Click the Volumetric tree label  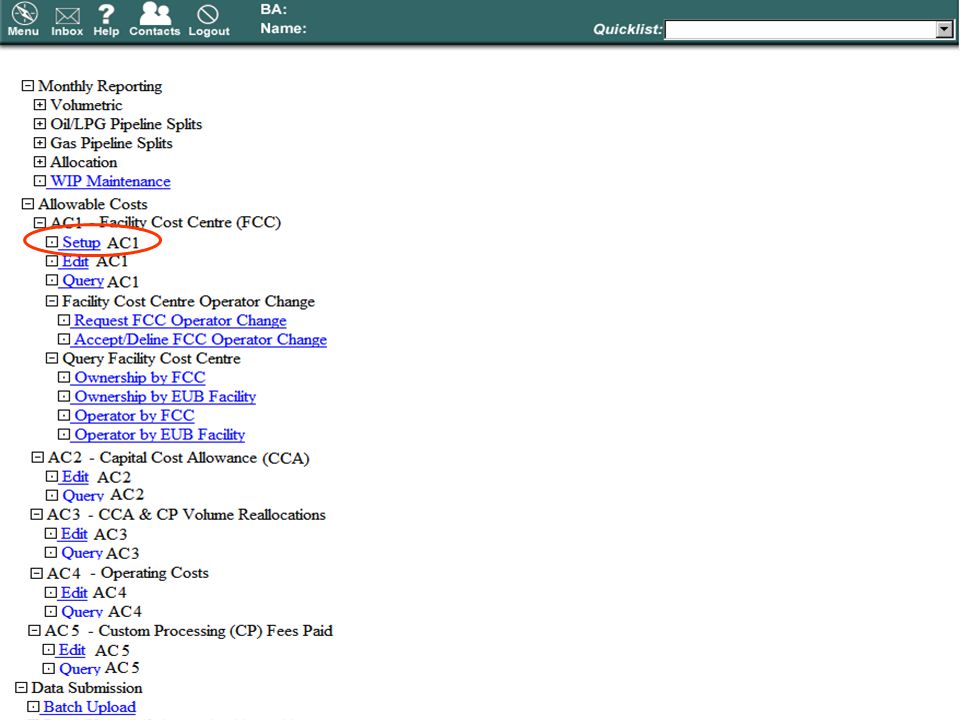click(86, 105)
